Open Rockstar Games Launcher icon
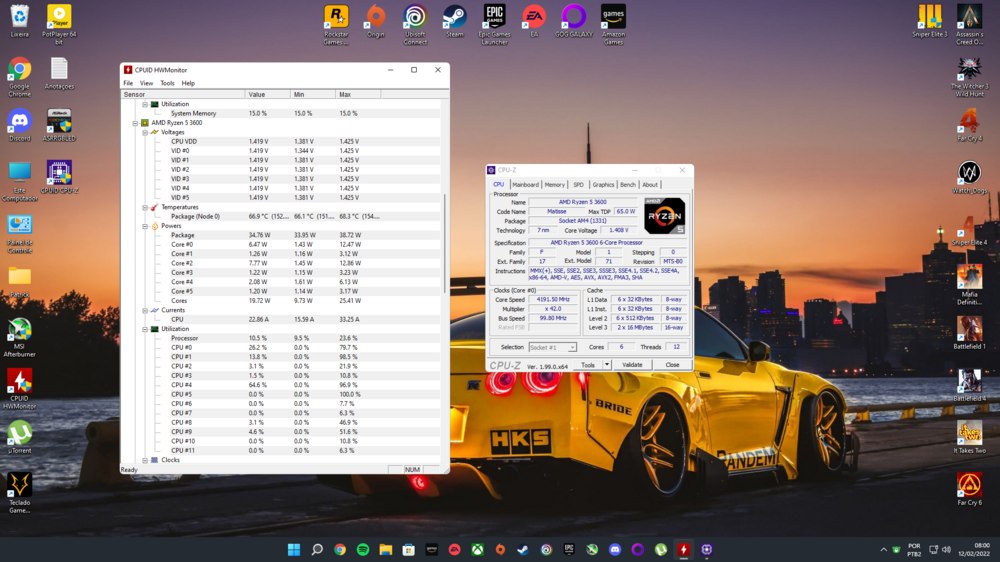 click(x=336, y=18)
